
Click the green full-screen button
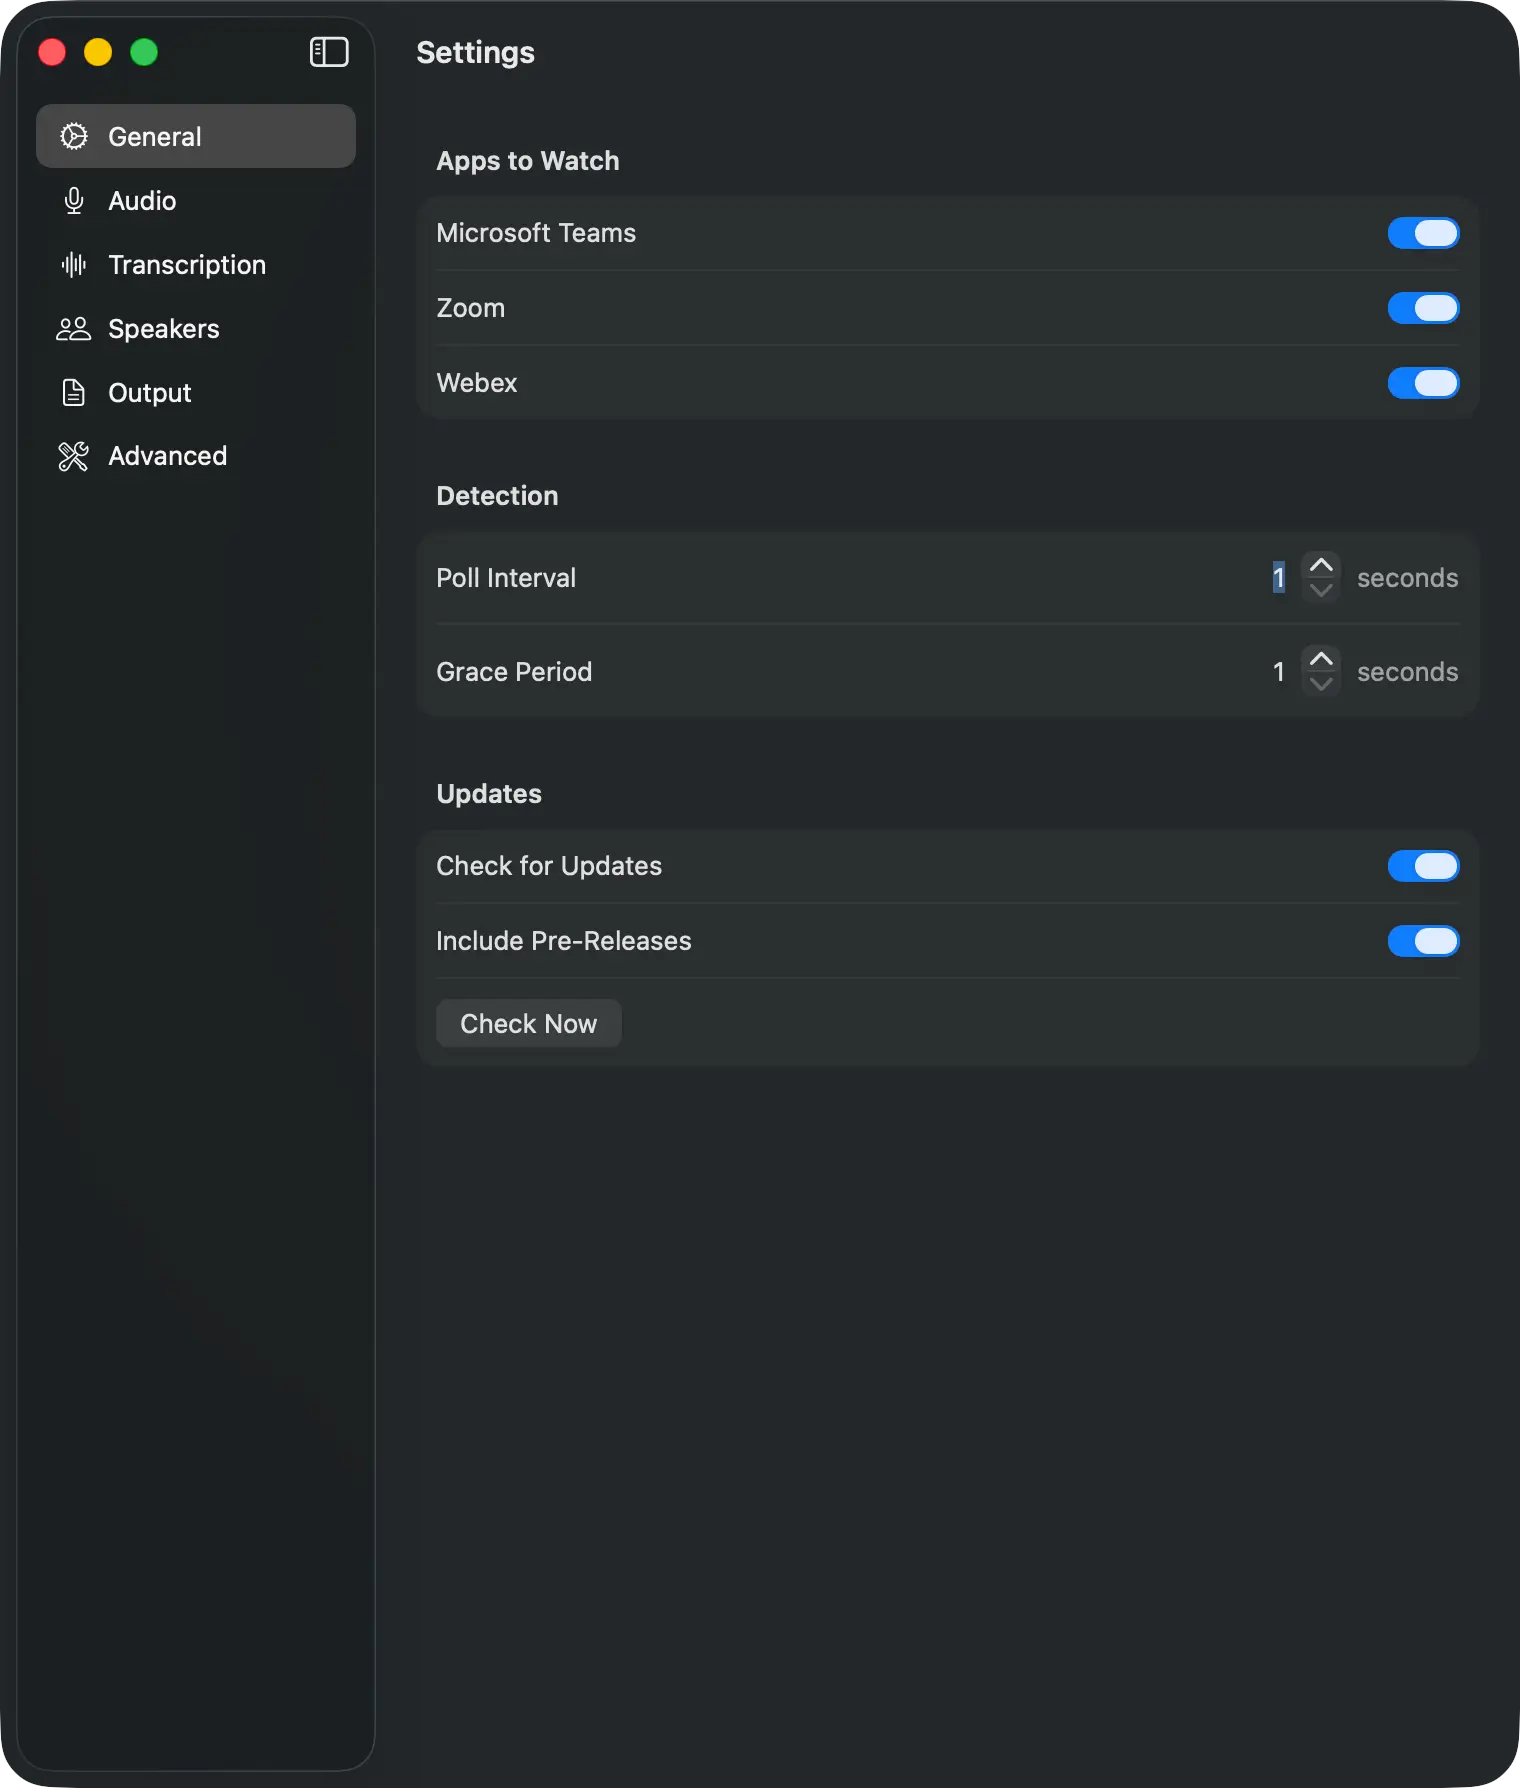144,52
